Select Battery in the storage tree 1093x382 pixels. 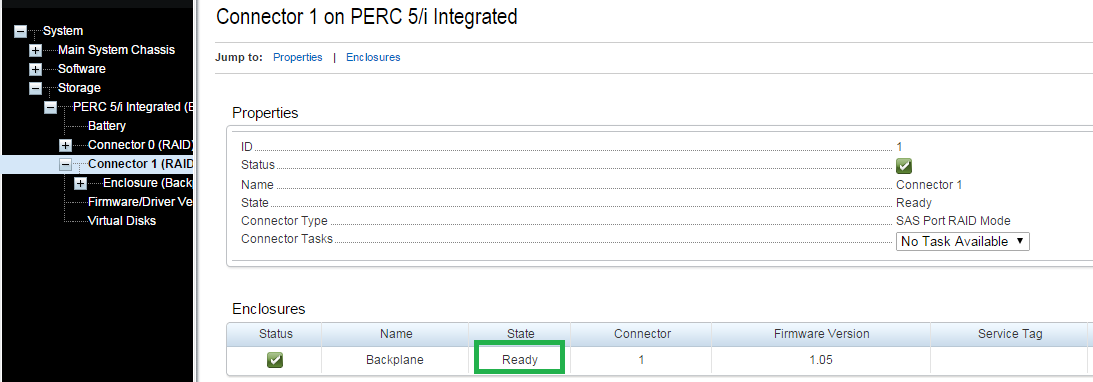pos(107,126)
